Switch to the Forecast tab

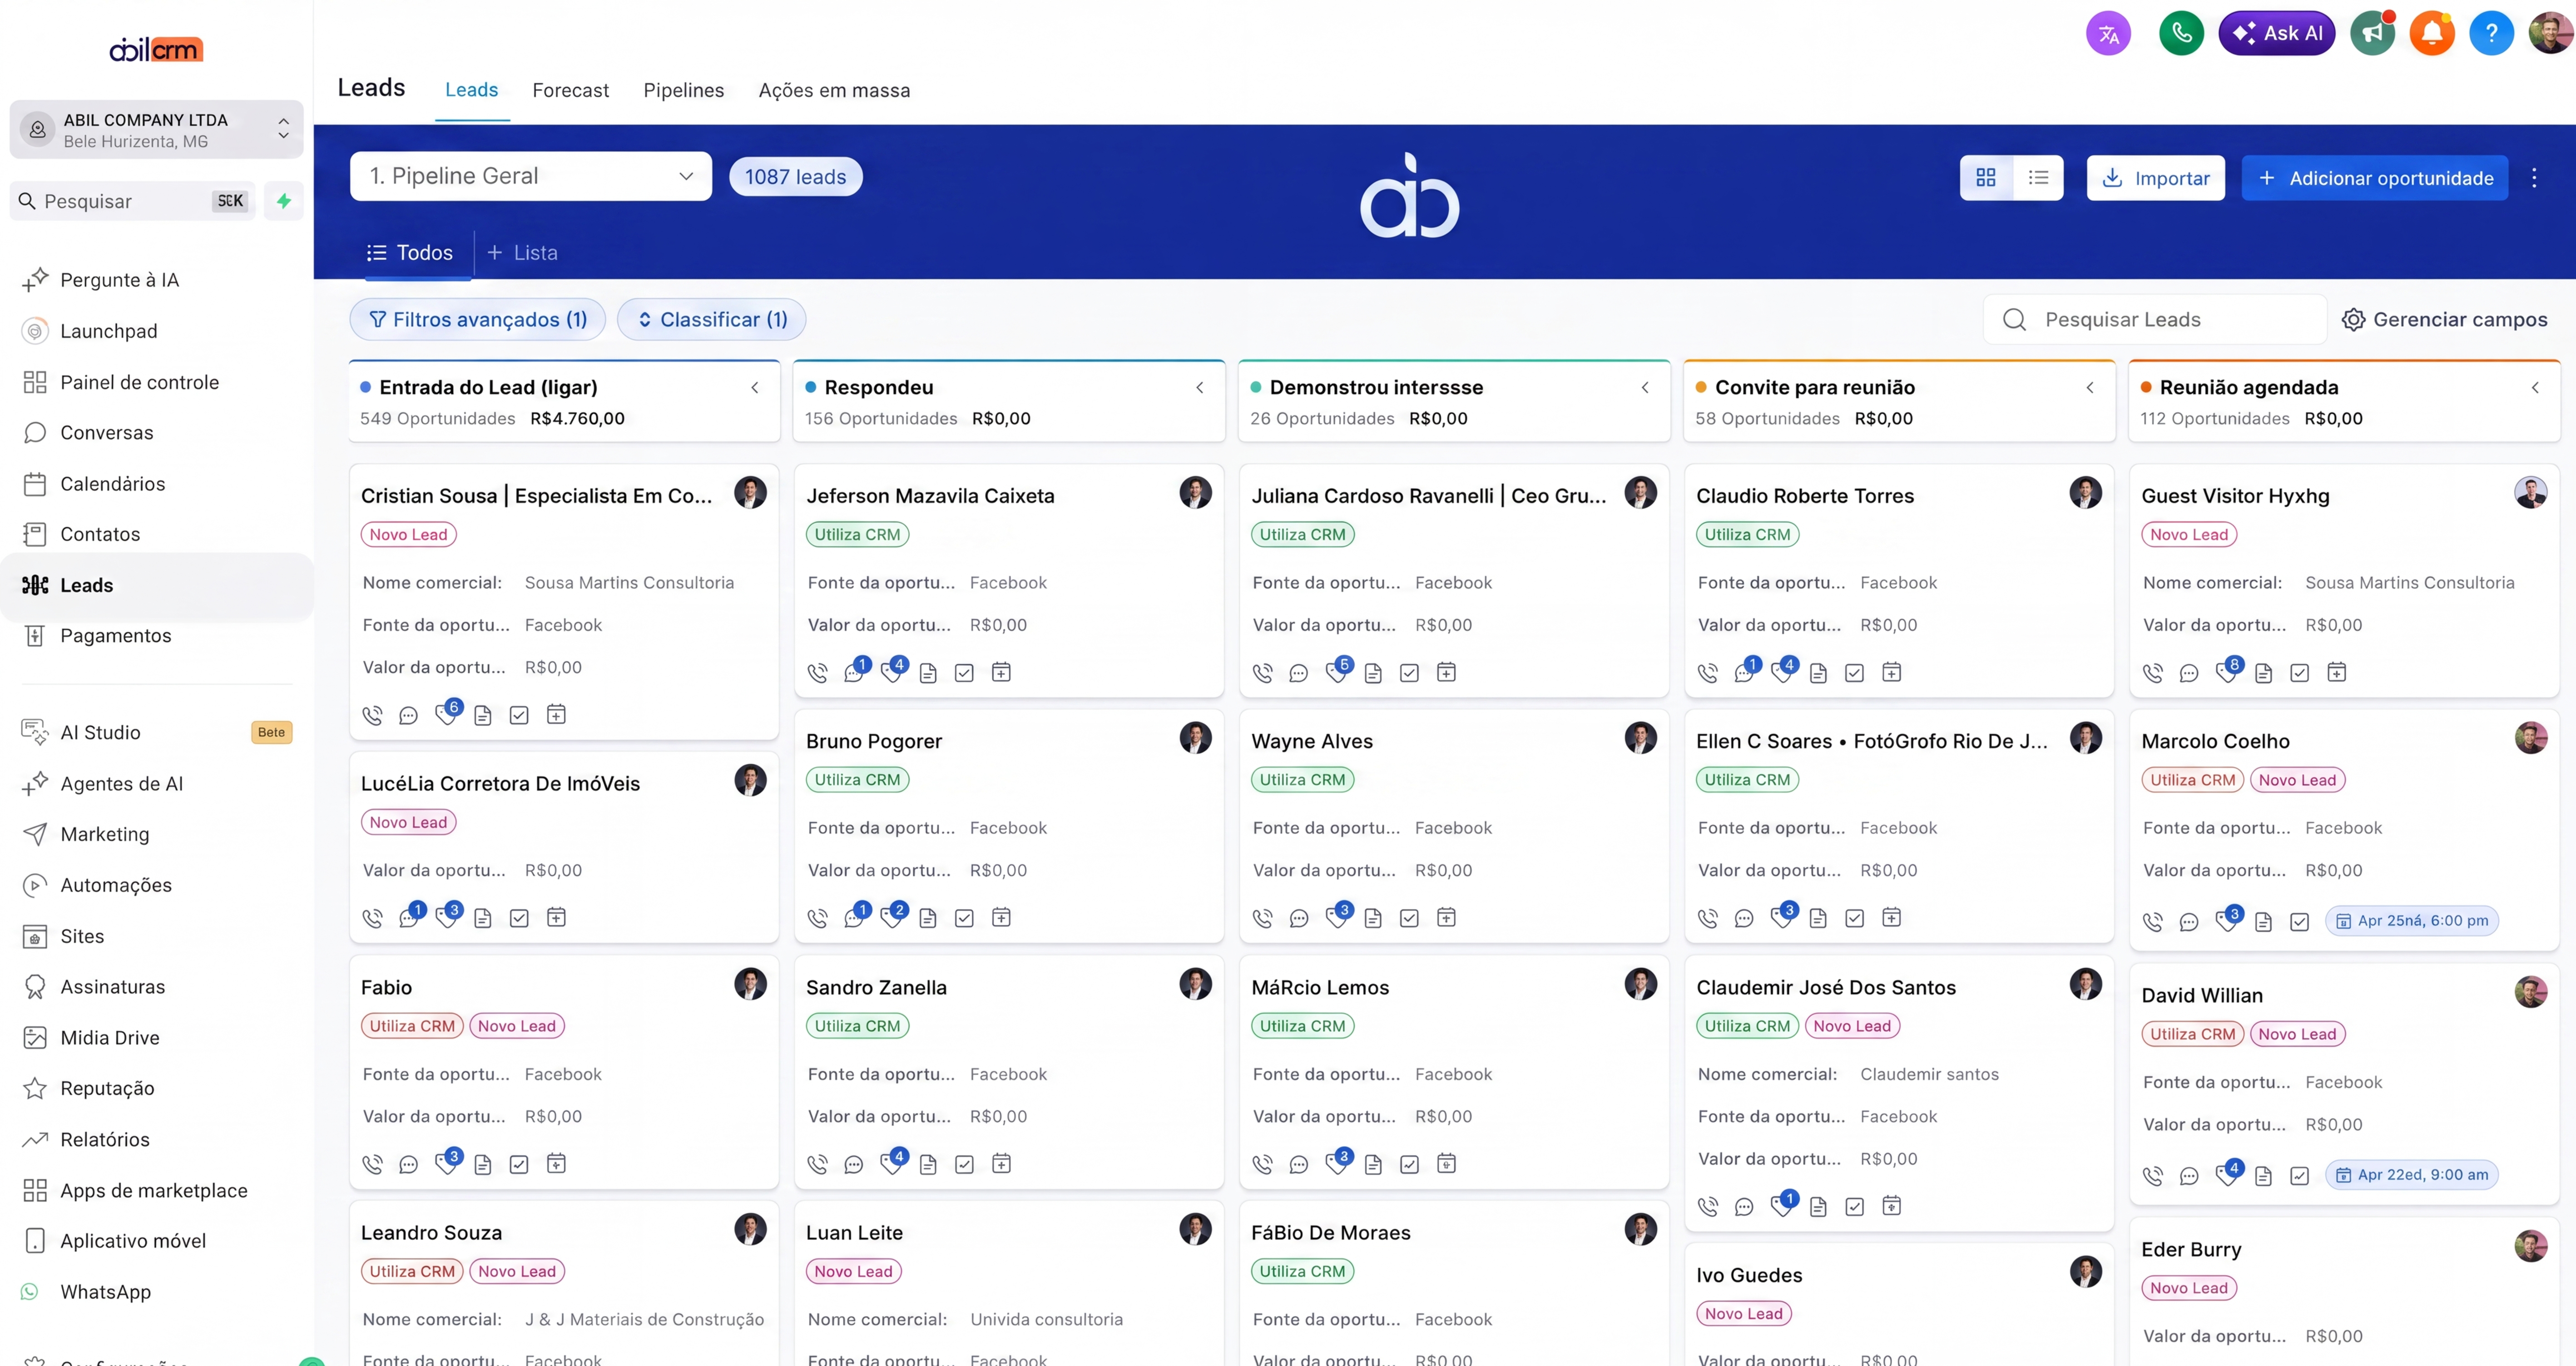(x=570, y=90)
